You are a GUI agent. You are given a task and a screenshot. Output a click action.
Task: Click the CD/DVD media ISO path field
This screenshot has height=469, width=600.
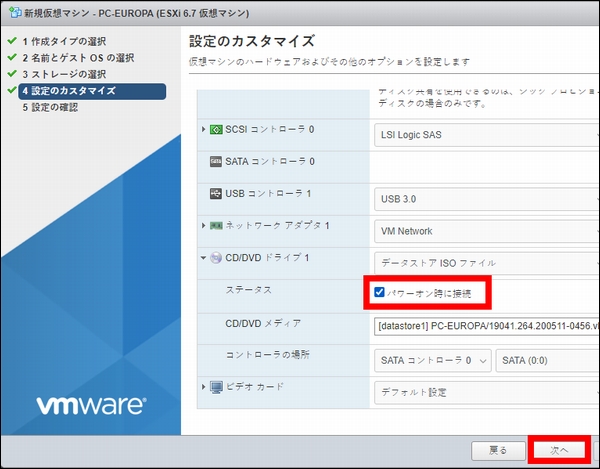coord(487,326)
